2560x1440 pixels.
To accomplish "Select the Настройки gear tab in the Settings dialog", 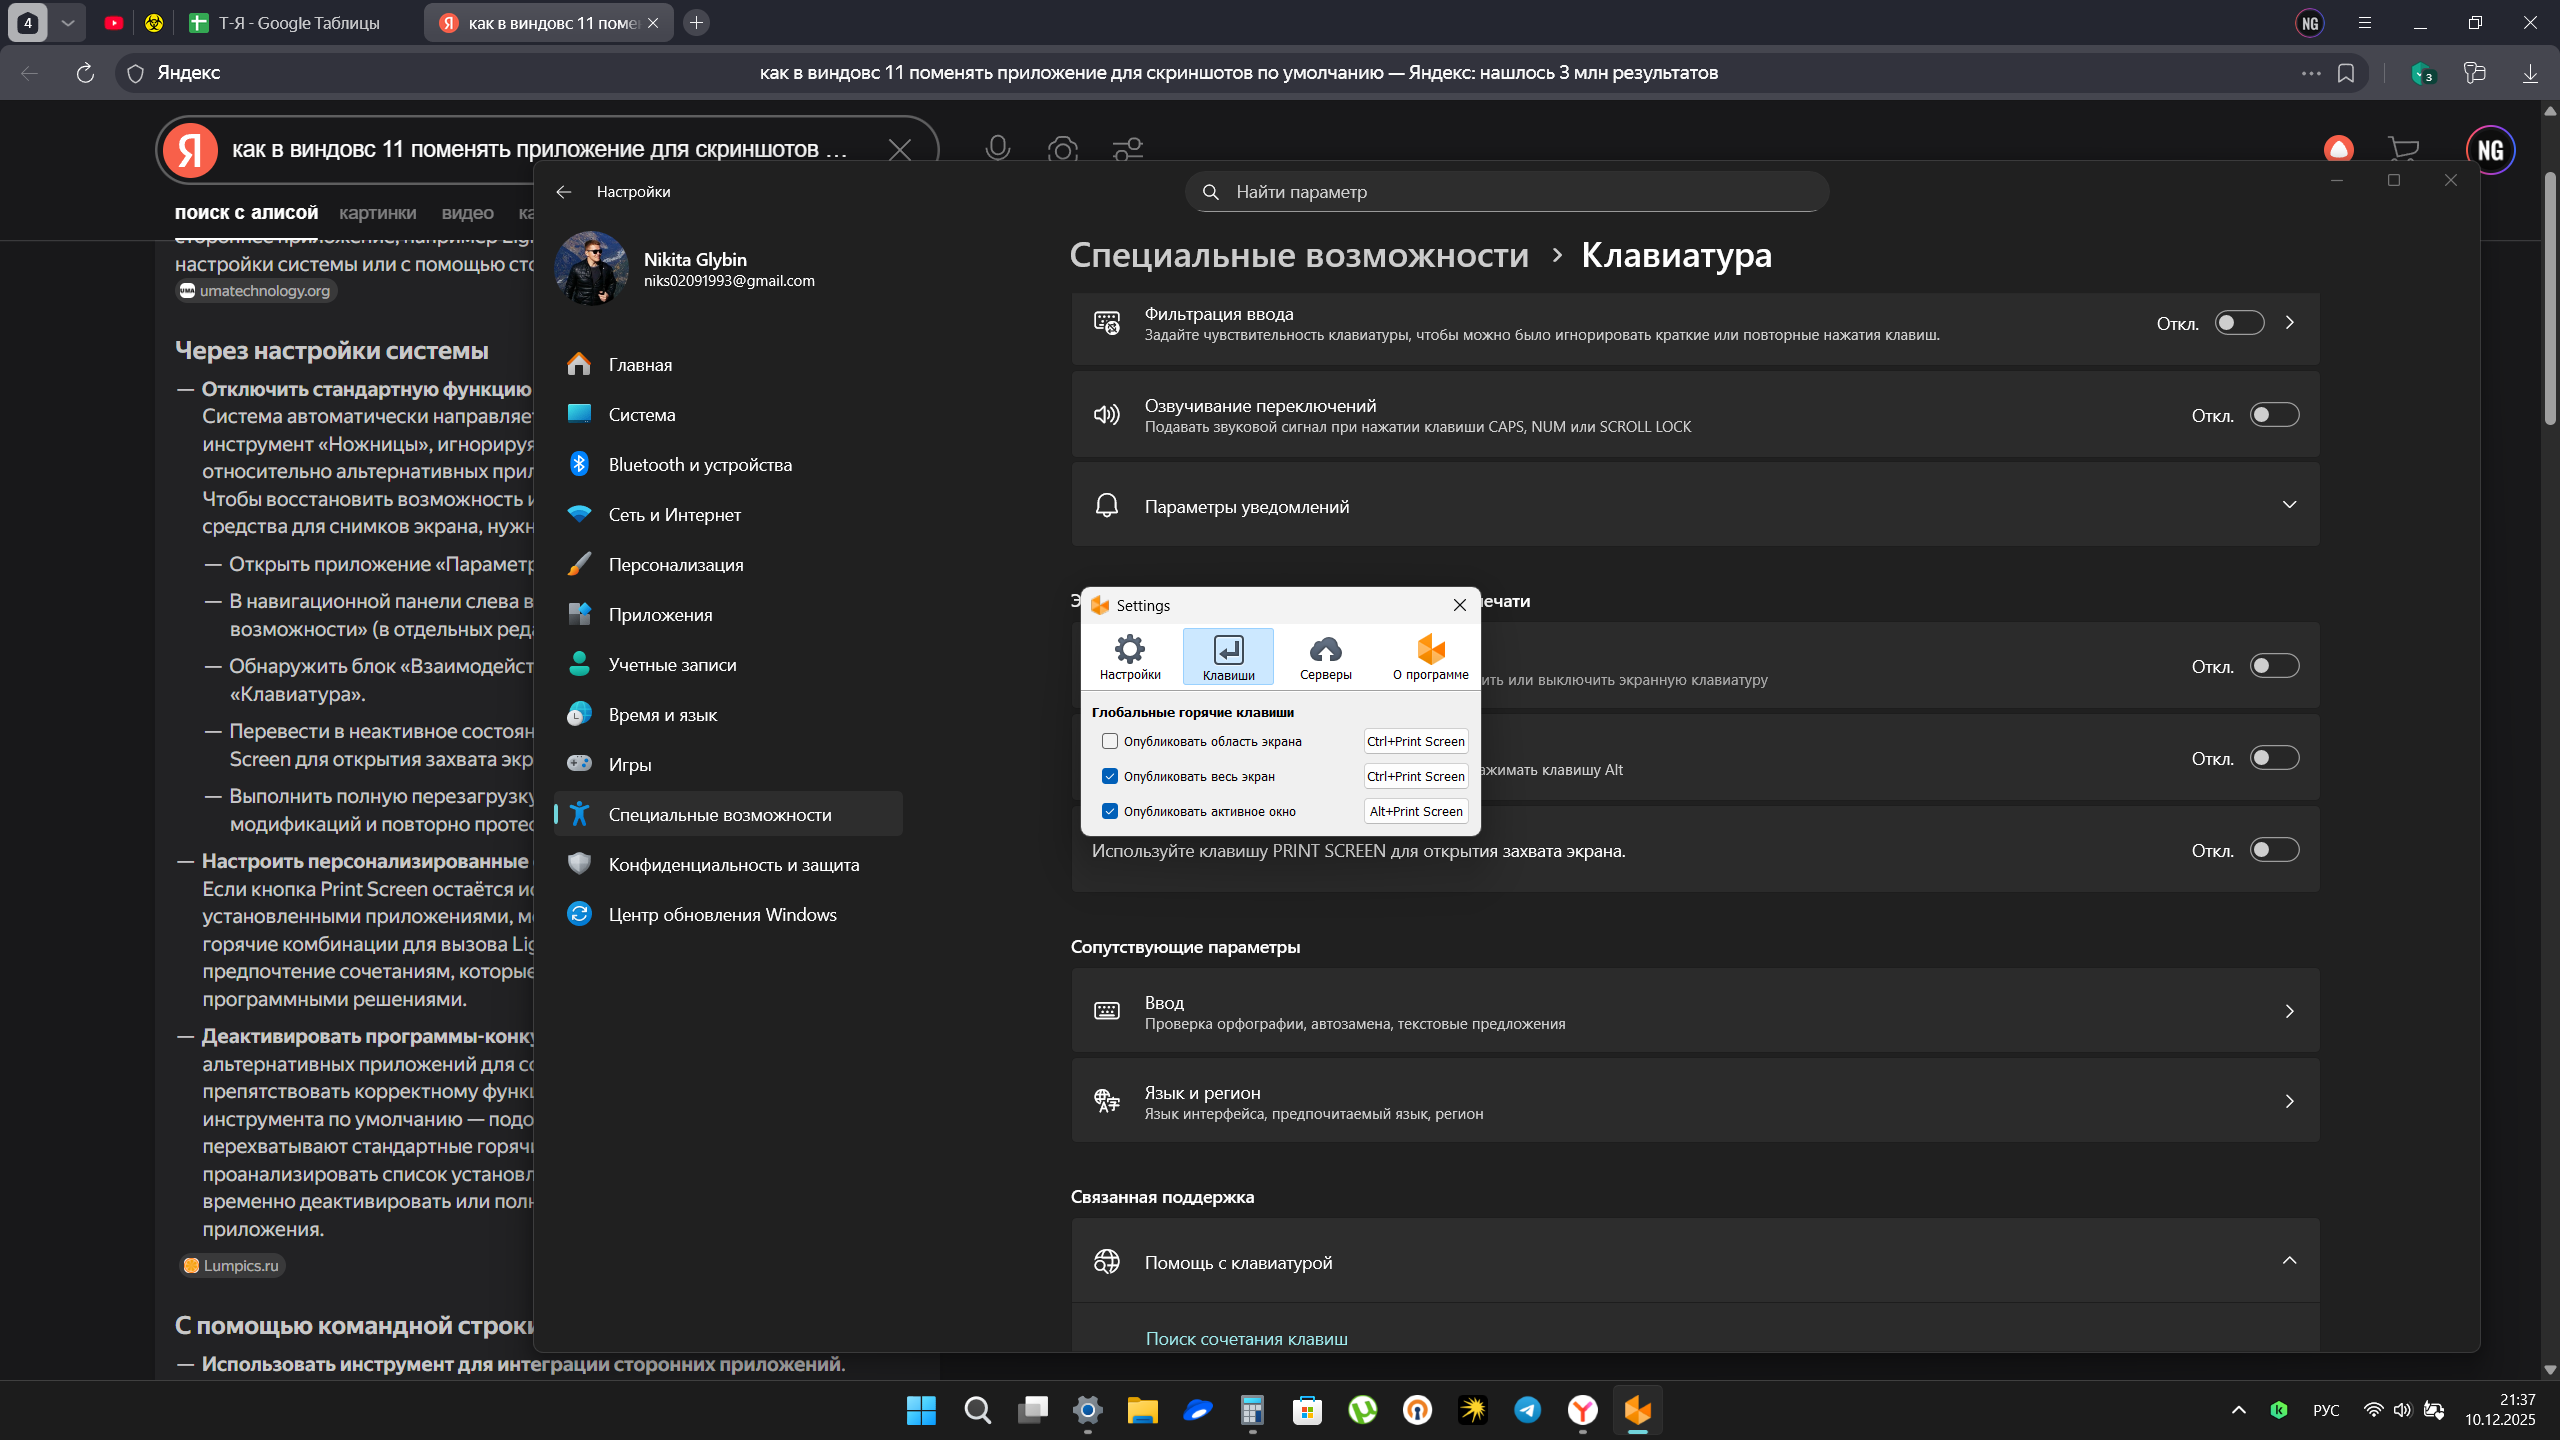I will point(1130,657).
